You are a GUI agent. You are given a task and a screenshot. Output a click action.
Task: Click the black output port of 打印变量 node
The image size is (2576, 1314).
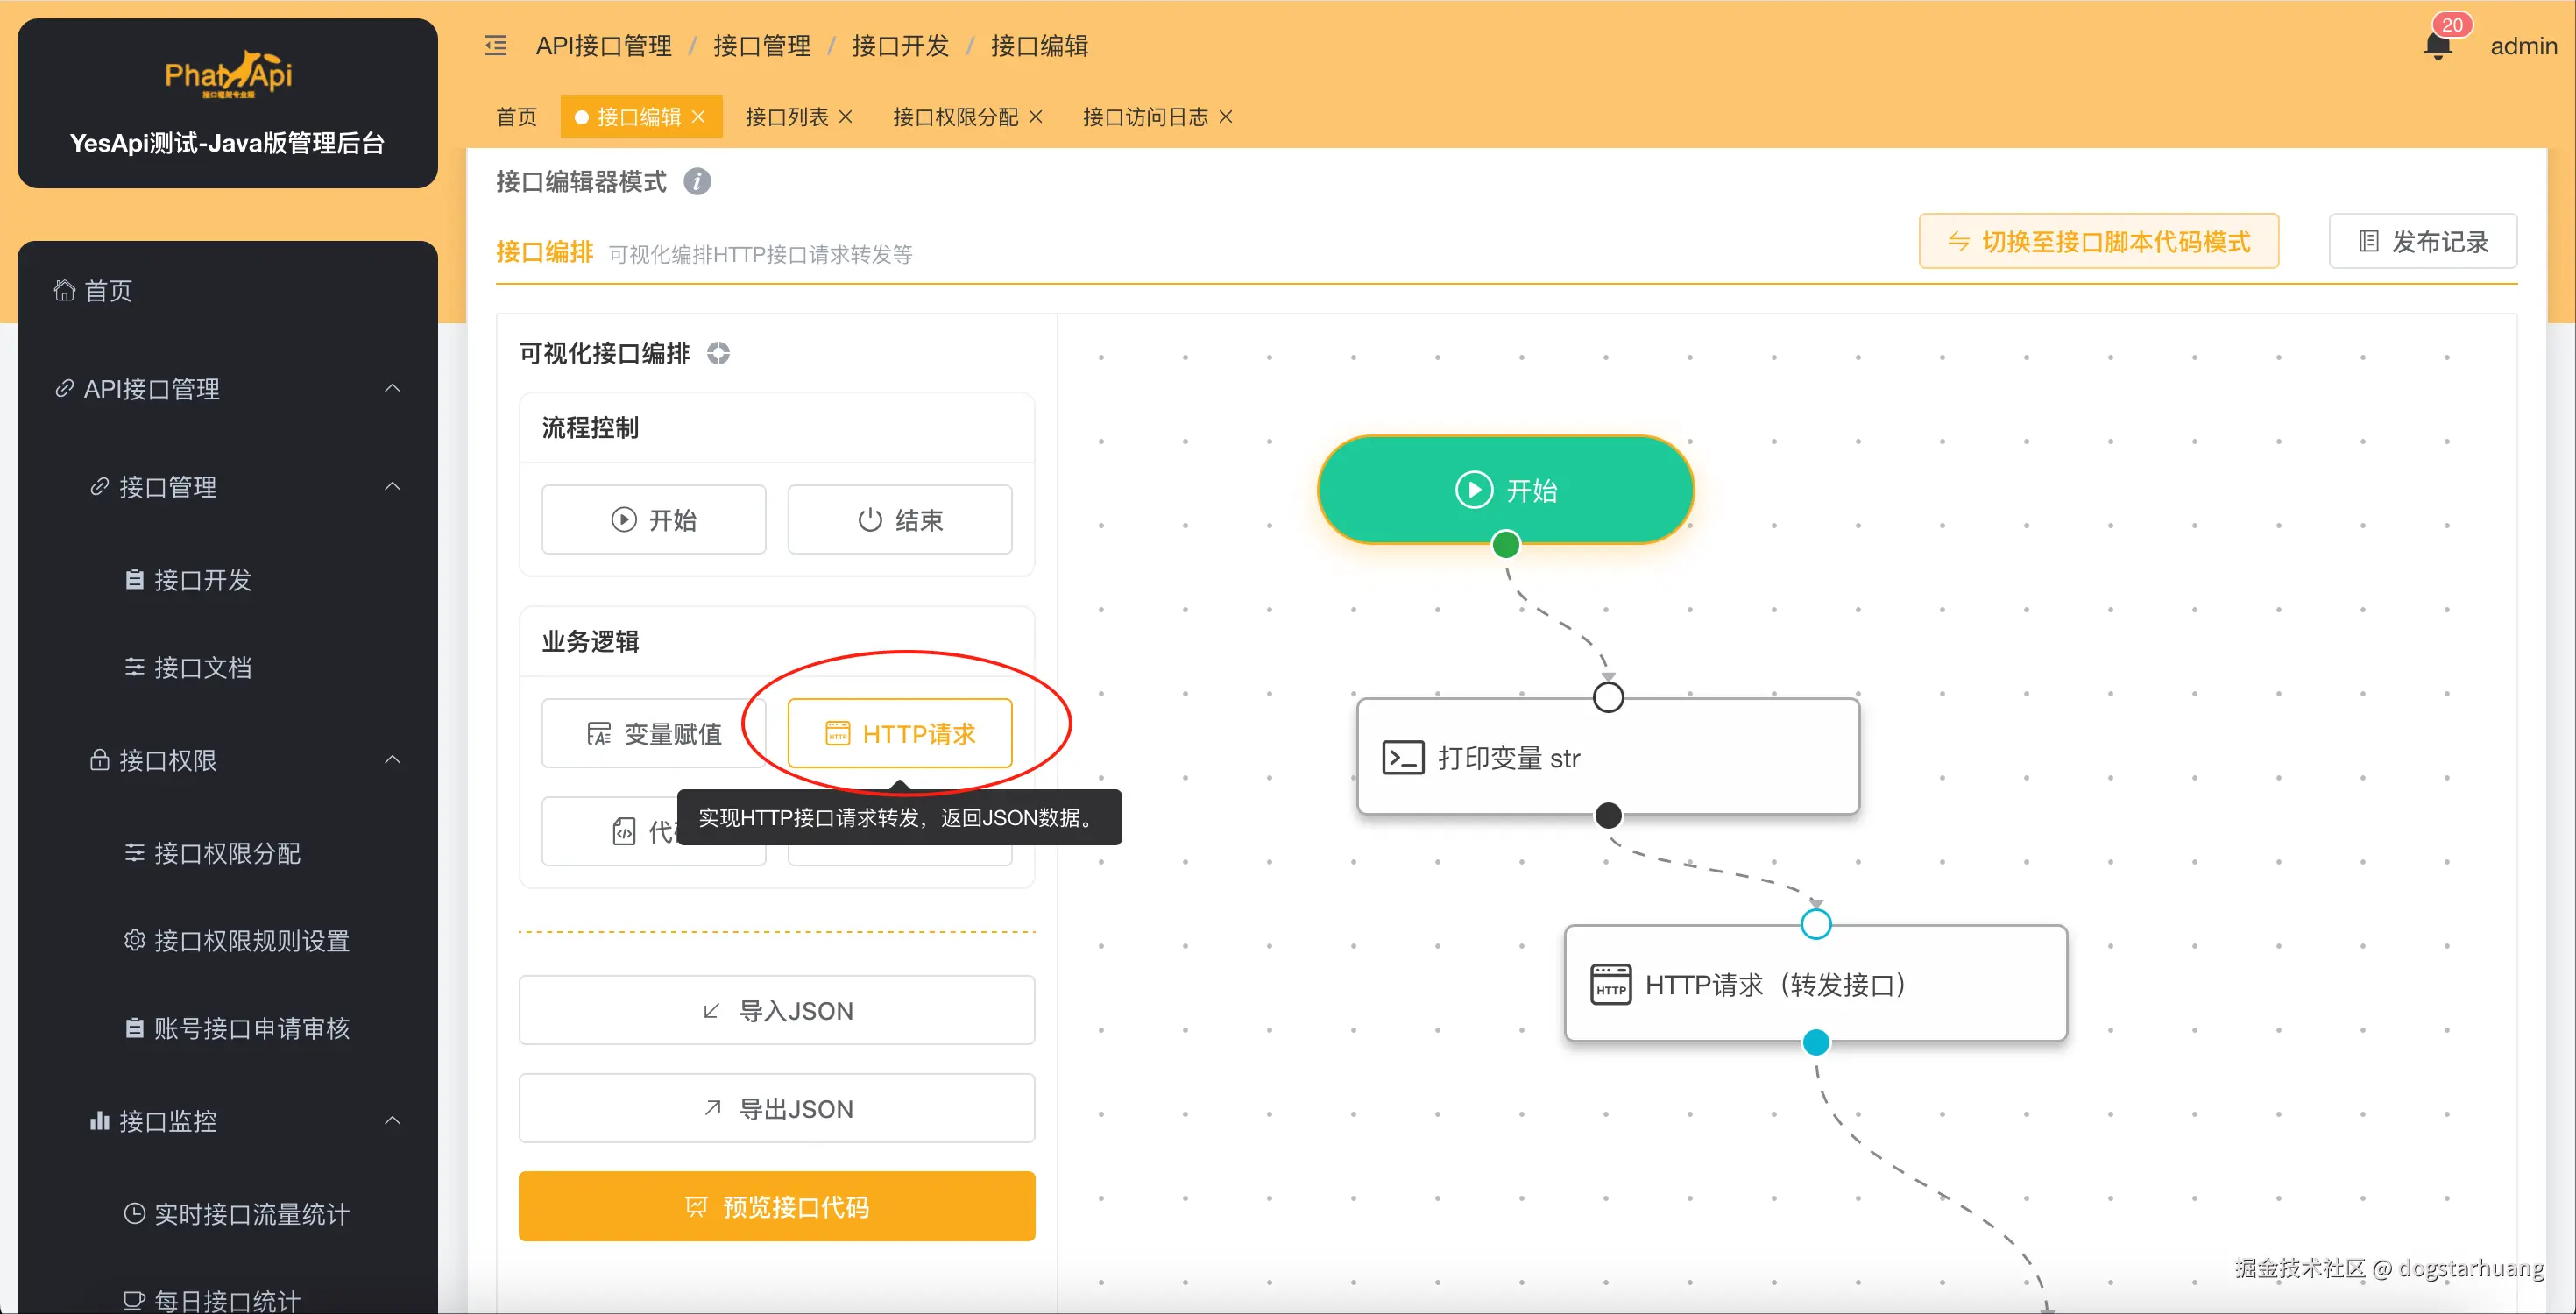(1607, 815)
